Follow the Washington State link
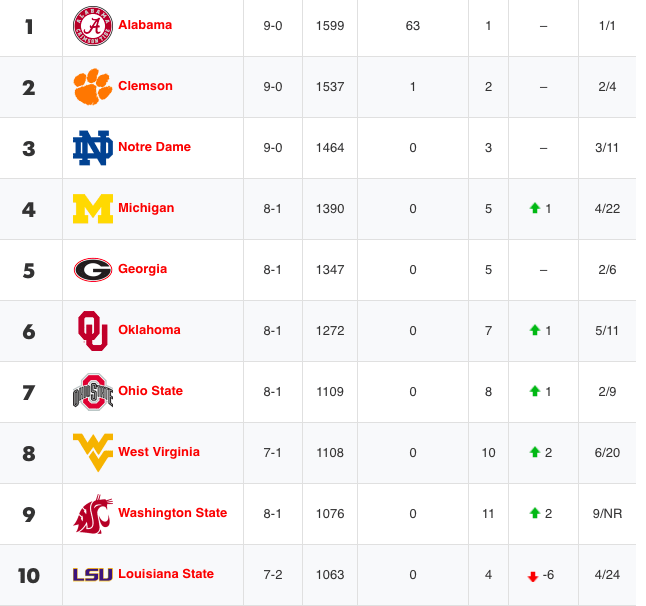646x606 pixels. [x=173, y=513]
